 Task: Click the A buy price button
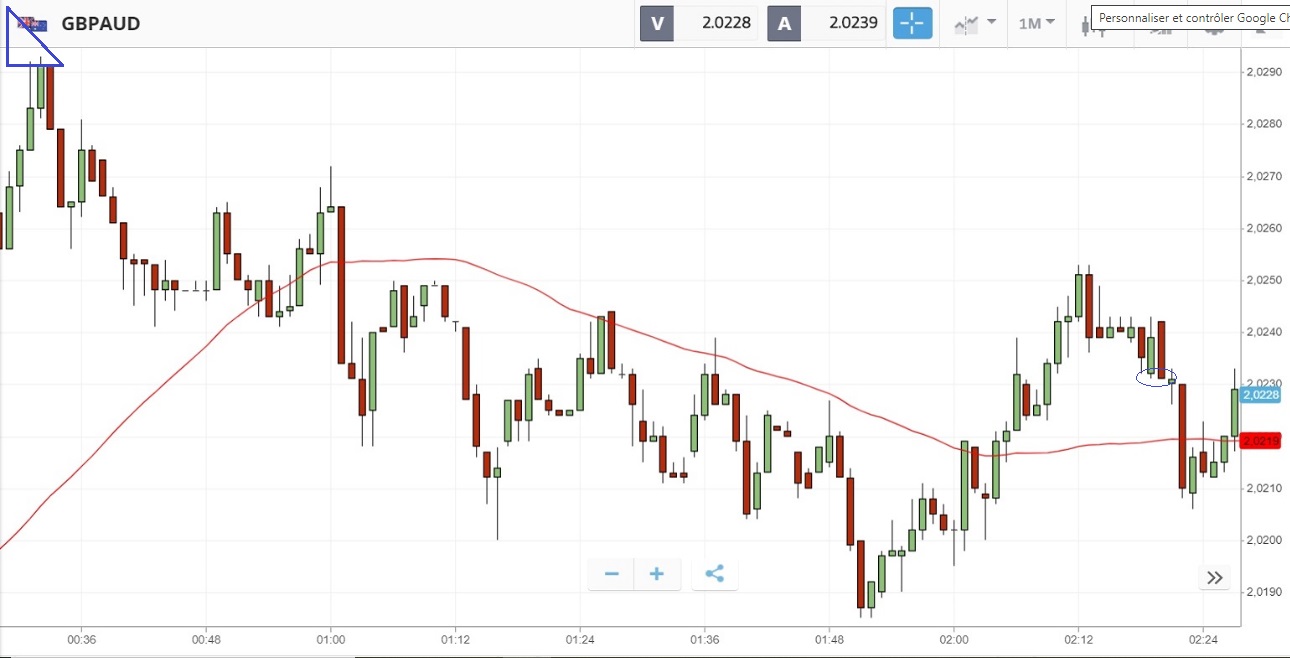click(784, 24)
